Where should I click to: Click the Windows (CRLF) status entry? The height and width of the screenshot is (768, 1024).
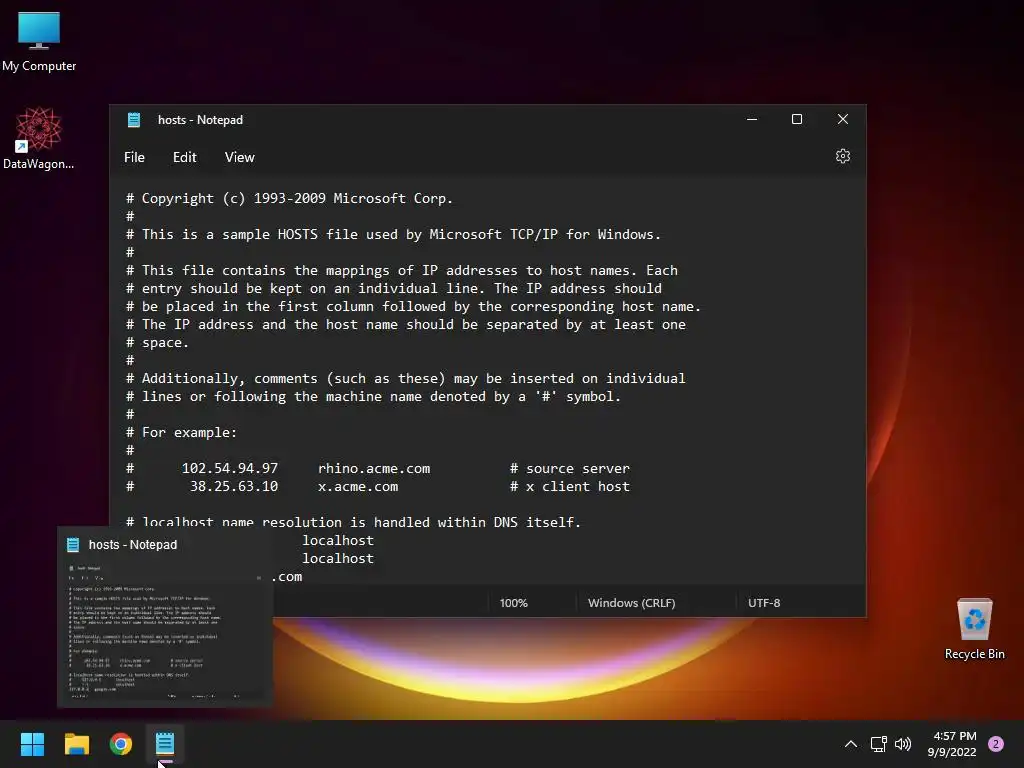(632, 603)
